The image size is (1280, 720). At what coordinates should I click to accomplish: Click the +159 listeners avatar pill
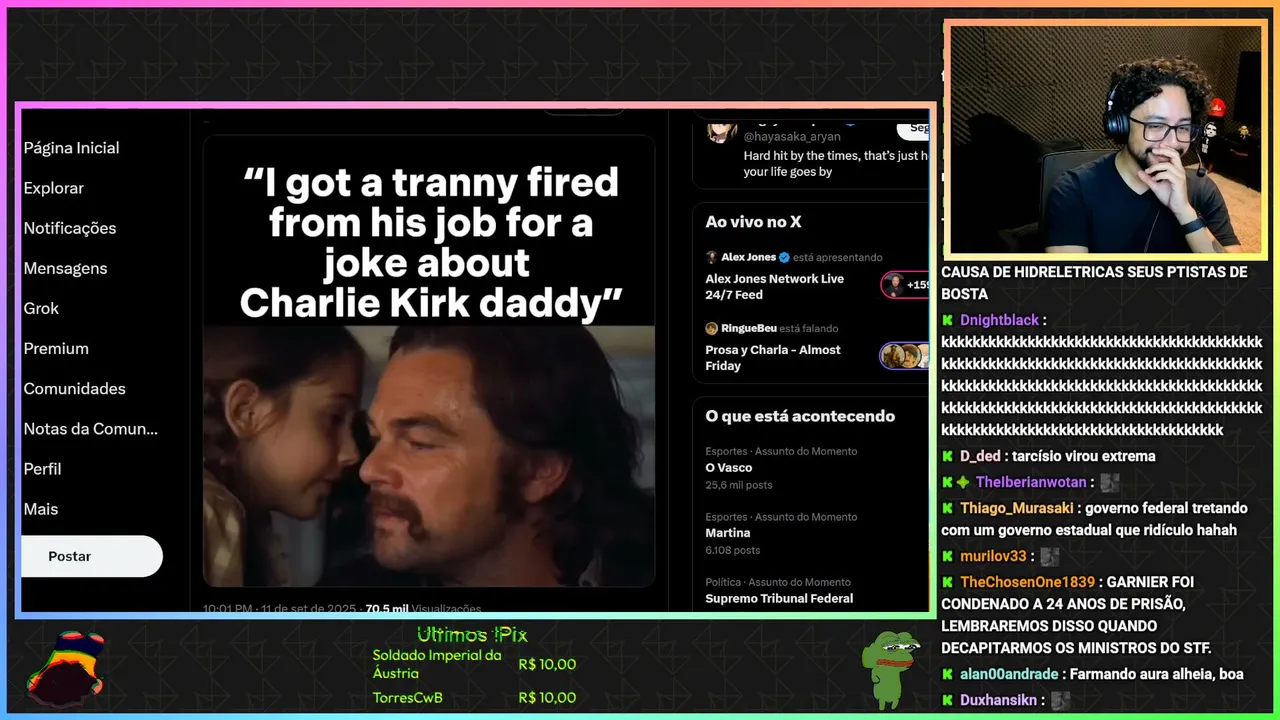(x=905, y=285)
